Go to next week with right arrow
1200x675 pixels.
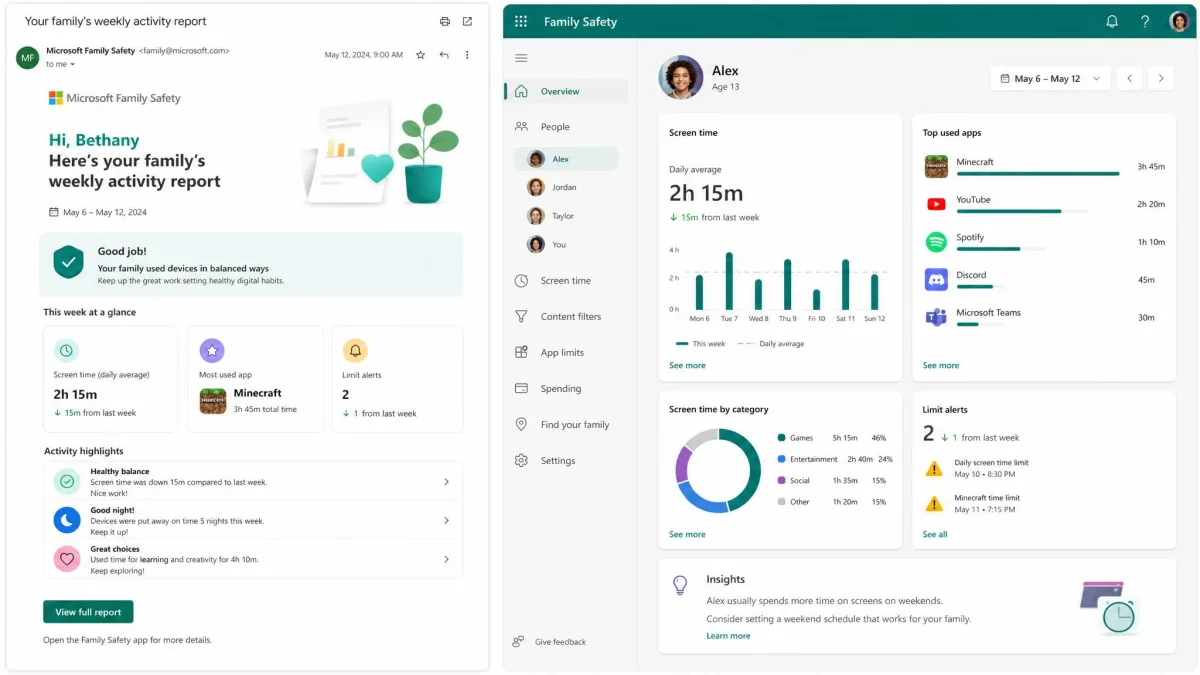(x=1161, y=78)
